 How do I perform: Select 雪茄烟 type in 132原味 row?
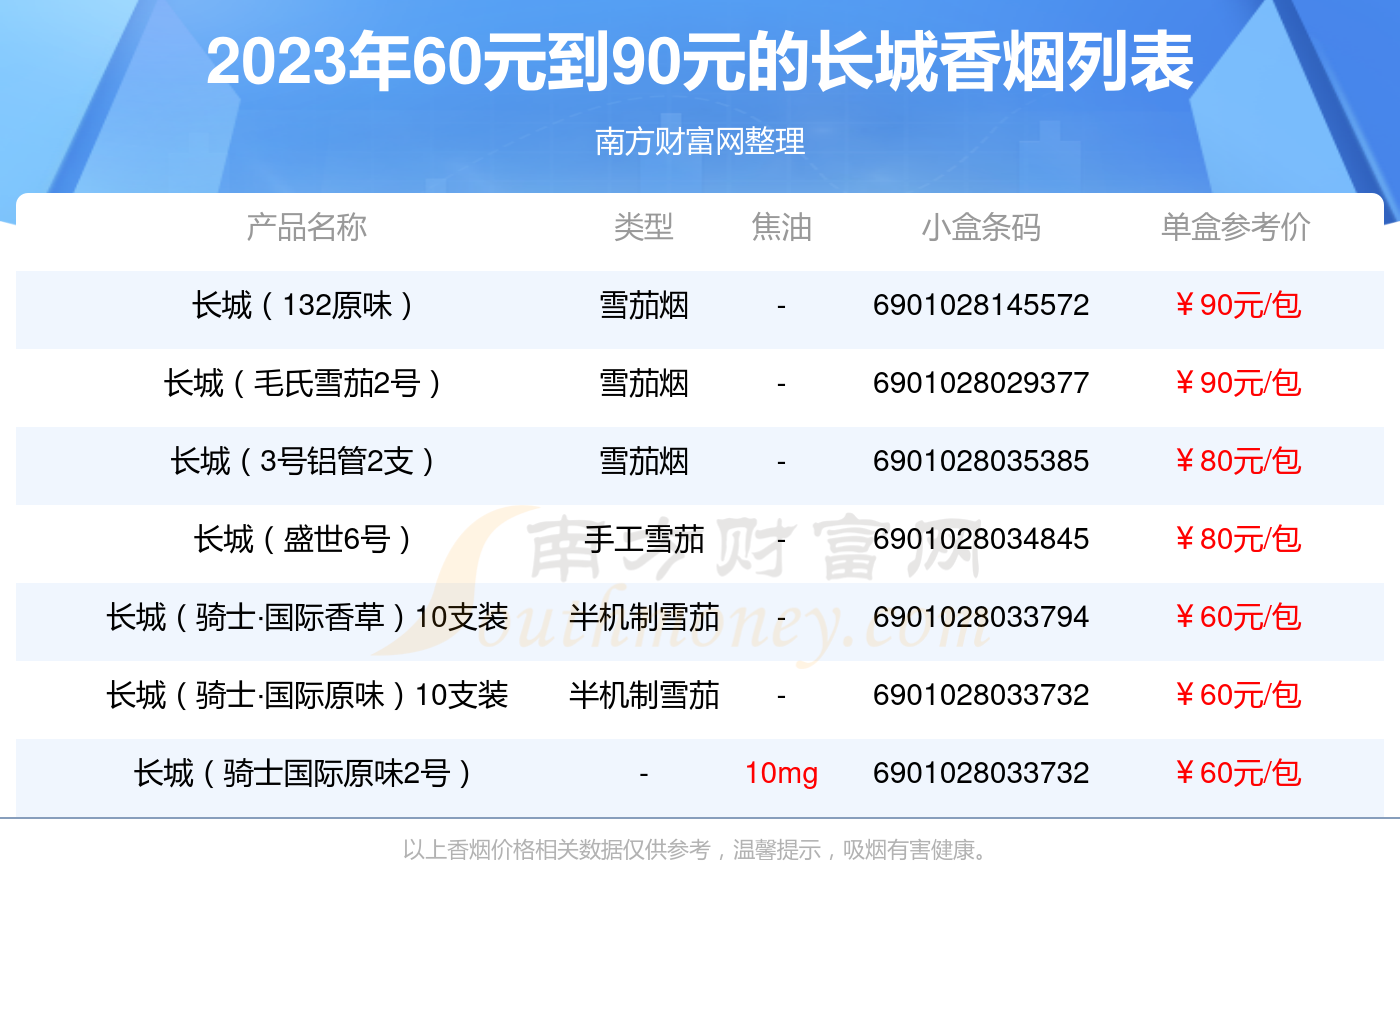644,305
